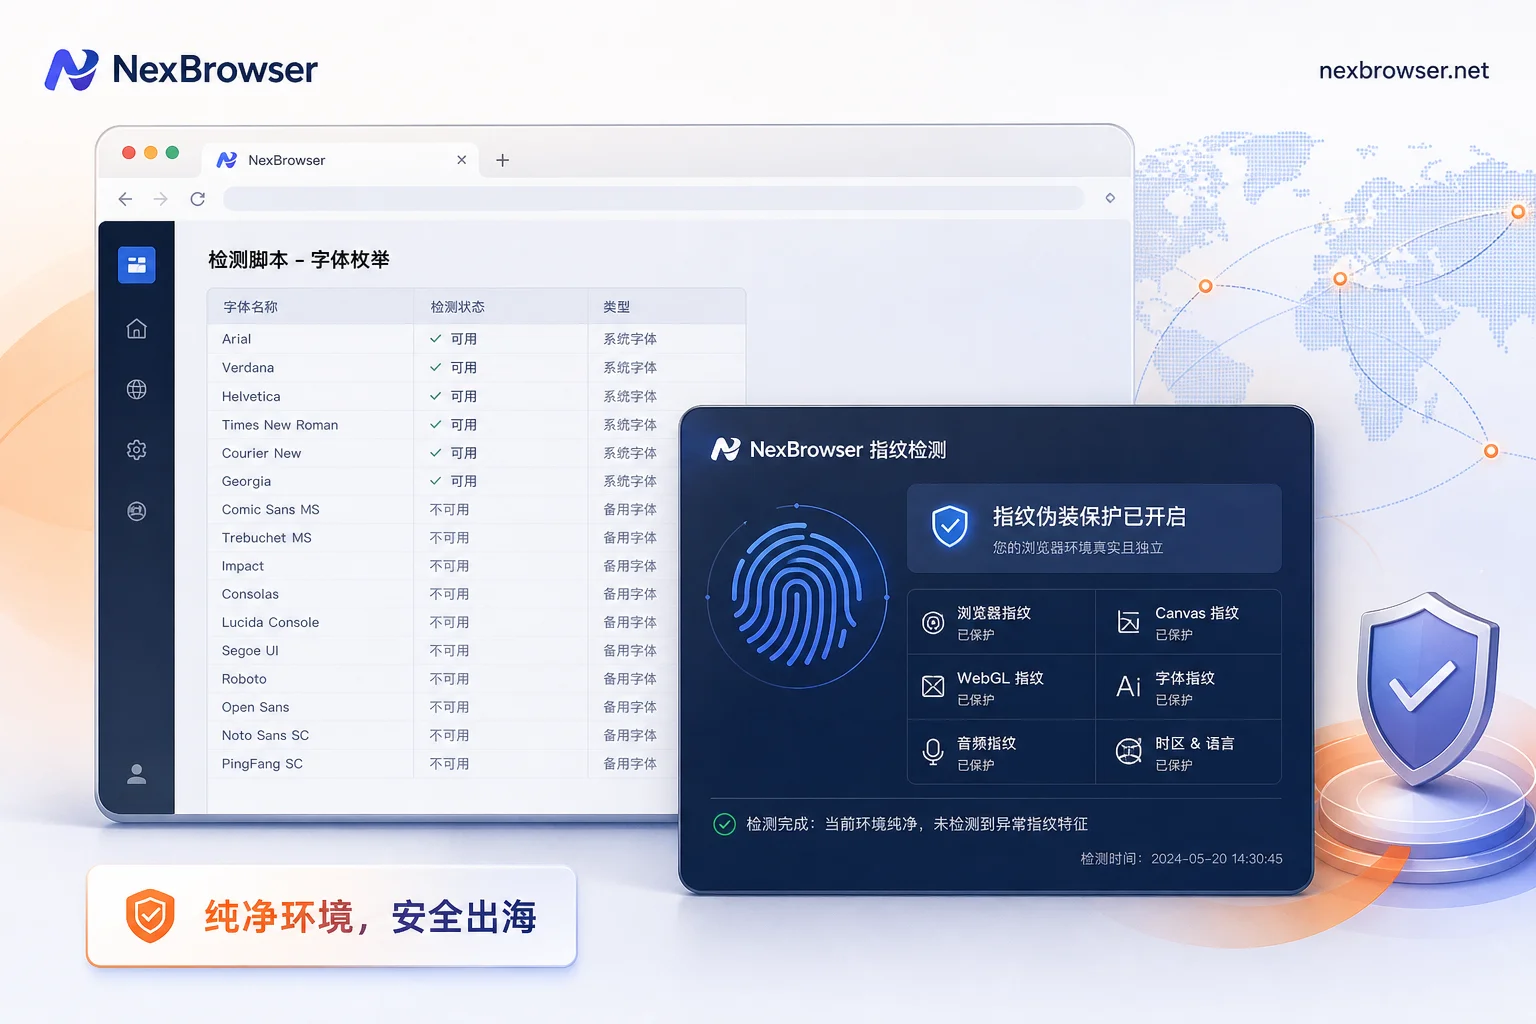Click the 浏览器指纹 label

click(x=994, y=613)
